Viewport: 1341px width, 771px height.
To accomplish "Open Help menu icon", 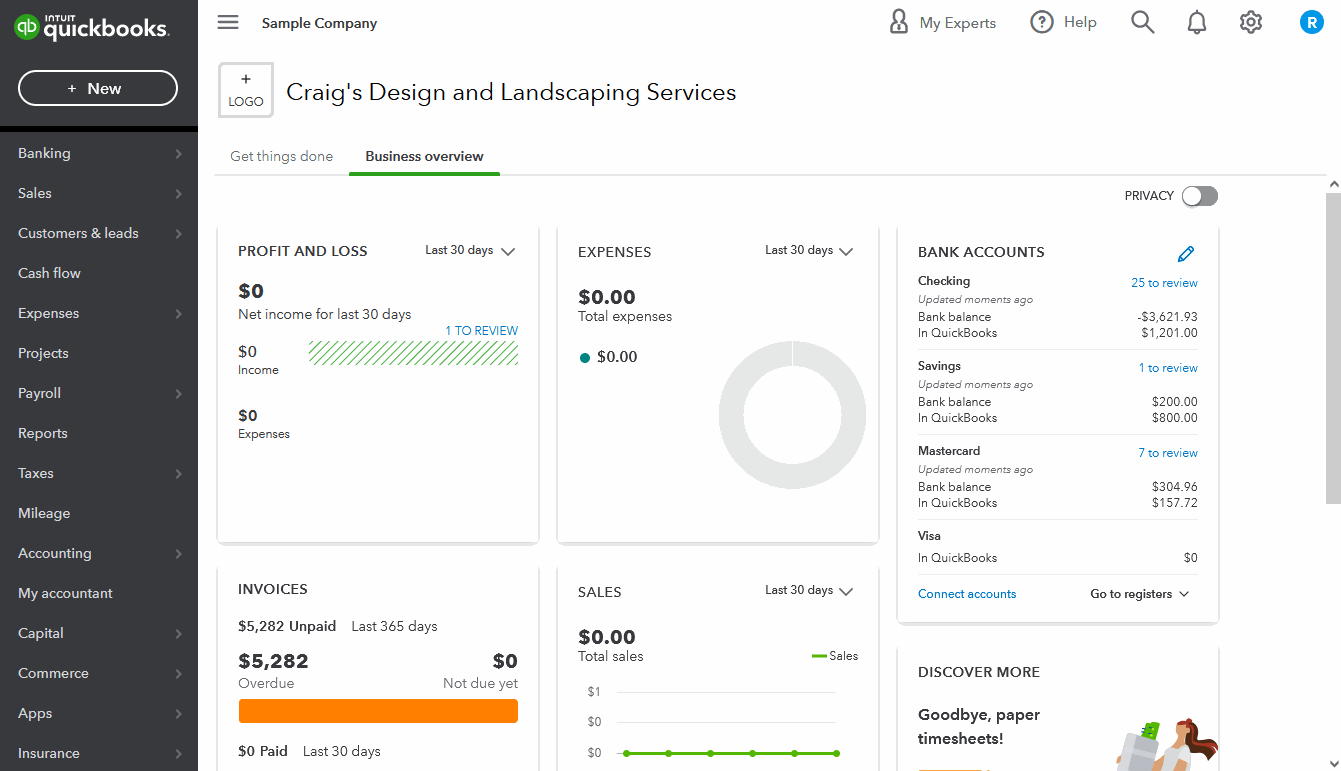I will coord(1041,21).
